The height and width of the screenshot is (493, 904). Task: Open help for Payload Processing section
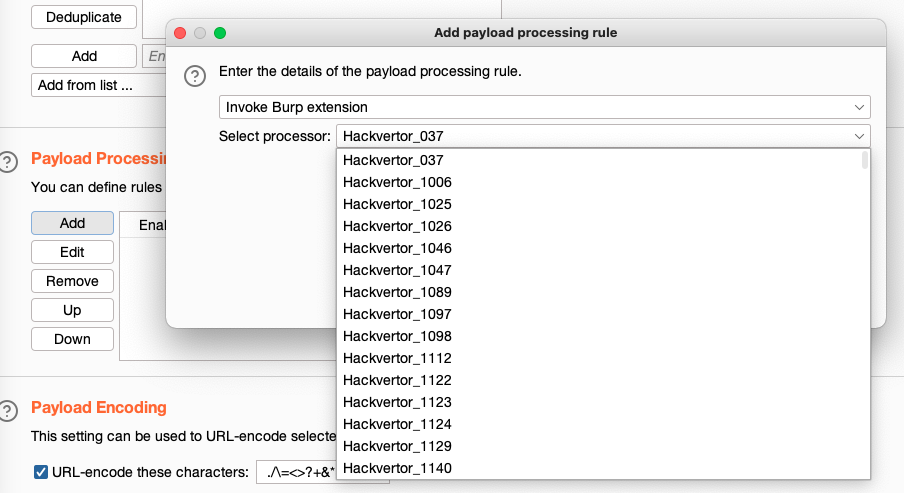[x=9, y=161]
